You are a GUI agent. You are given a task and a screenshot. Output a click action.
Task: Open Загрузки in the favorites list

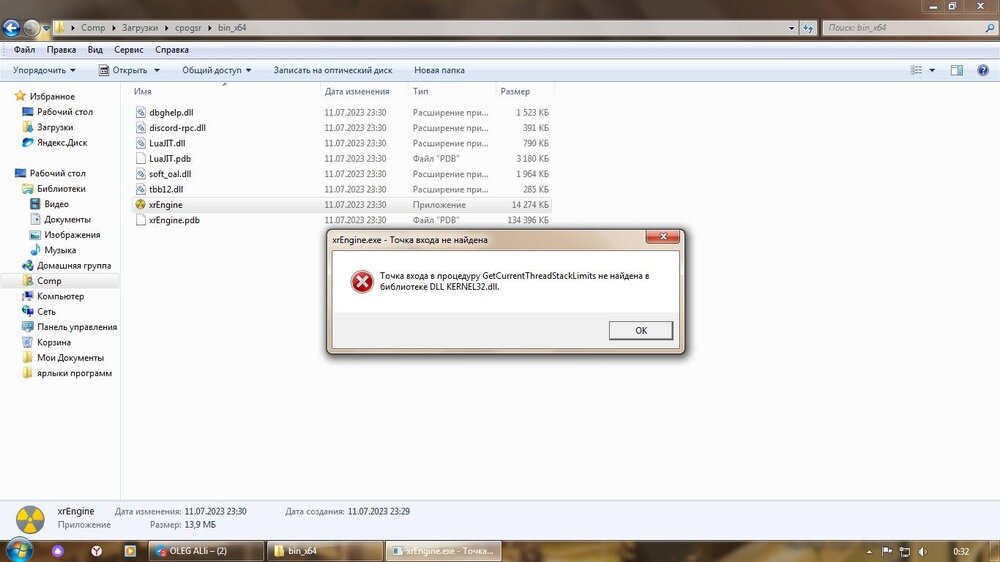pyautogui.click(x=55, y=127)
